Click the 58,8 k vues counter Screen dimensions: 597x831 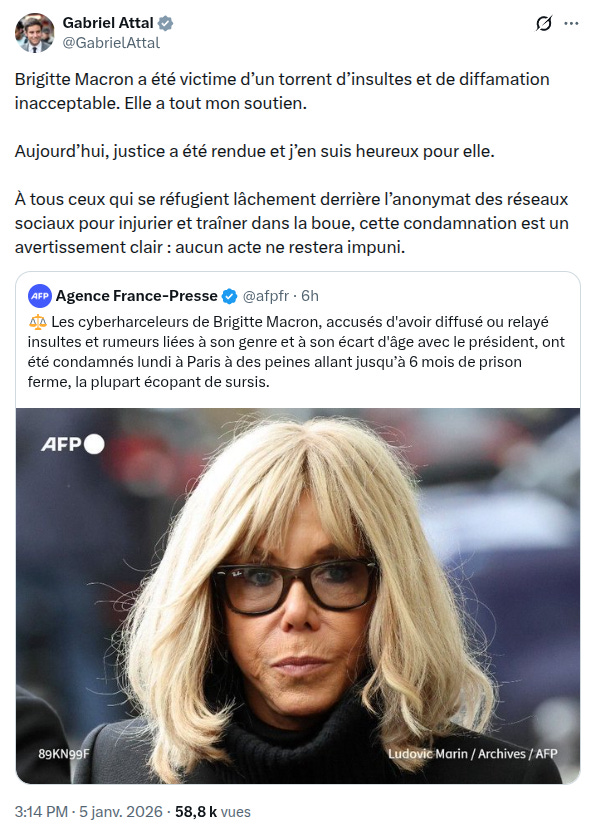pos(213,811)
